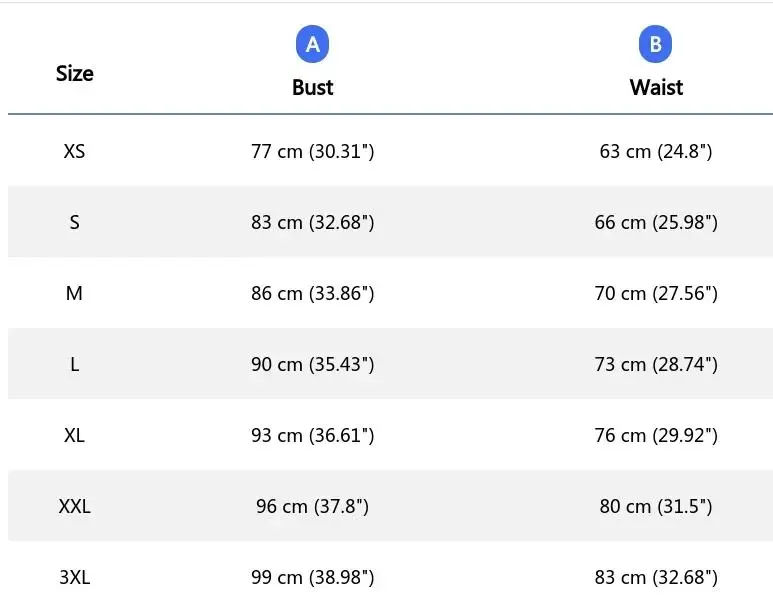
Task: Click the blue A badge icon
Action: pos(313,45)
